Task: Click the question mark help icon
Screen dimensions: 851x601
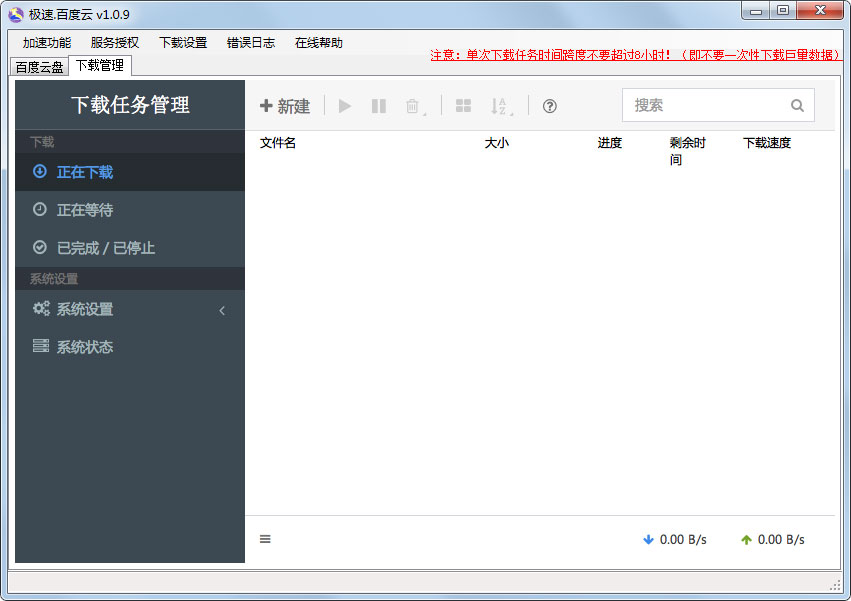Action: pos(549,106)
